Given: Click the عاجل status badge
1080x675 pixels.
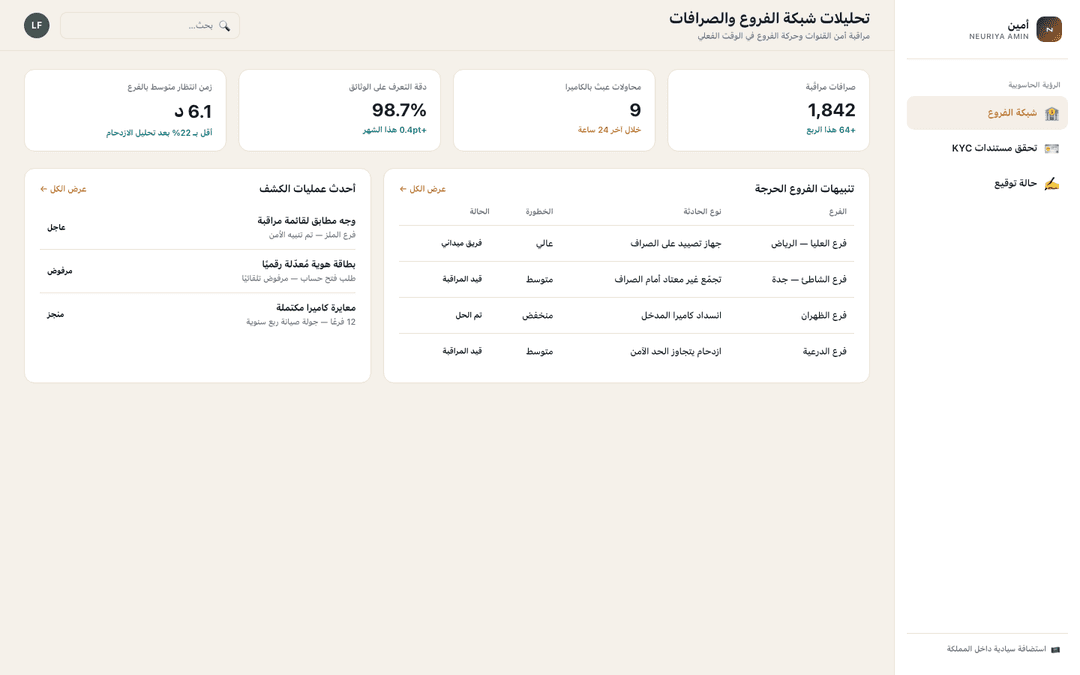Looking at the screenshot, I should 56,227.
